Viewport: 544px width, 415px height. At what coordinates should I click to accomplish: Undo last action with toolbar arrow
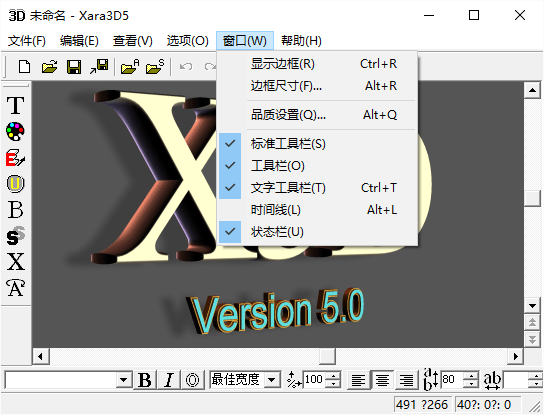tap(186, 66)
